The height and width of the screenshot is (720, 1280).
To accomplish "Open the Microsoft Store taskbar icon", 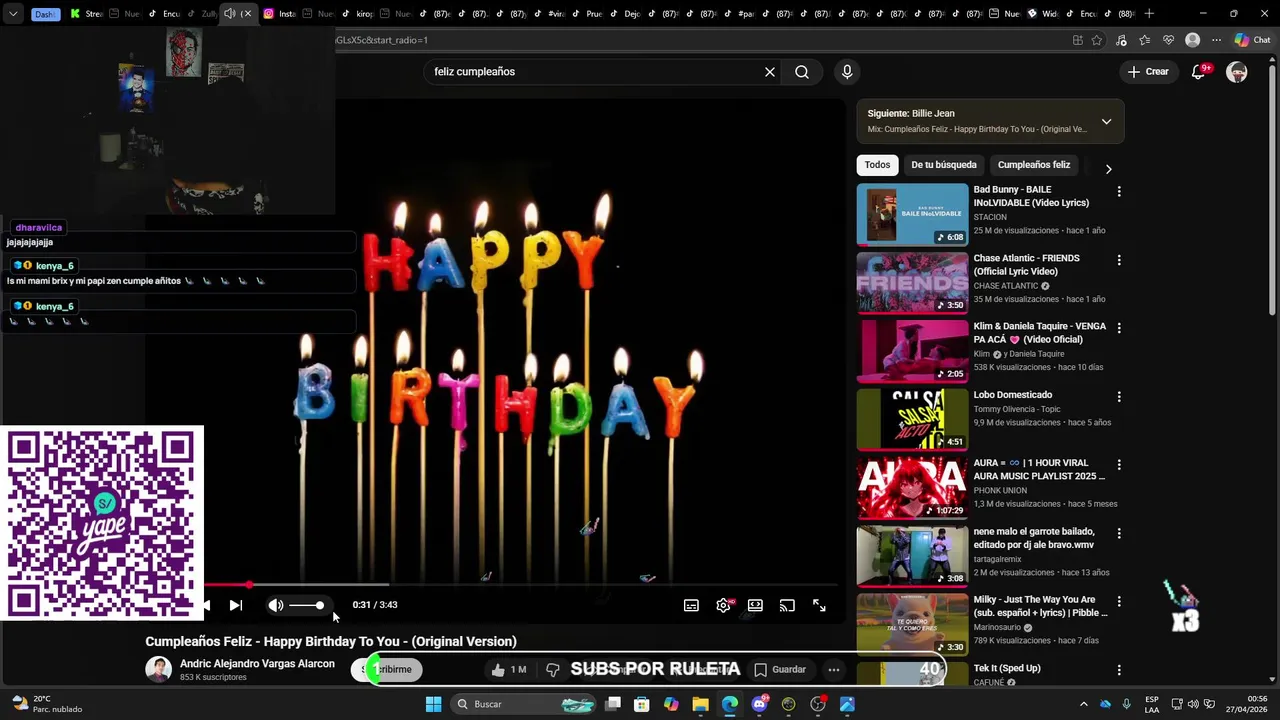I will coord(641,704).
